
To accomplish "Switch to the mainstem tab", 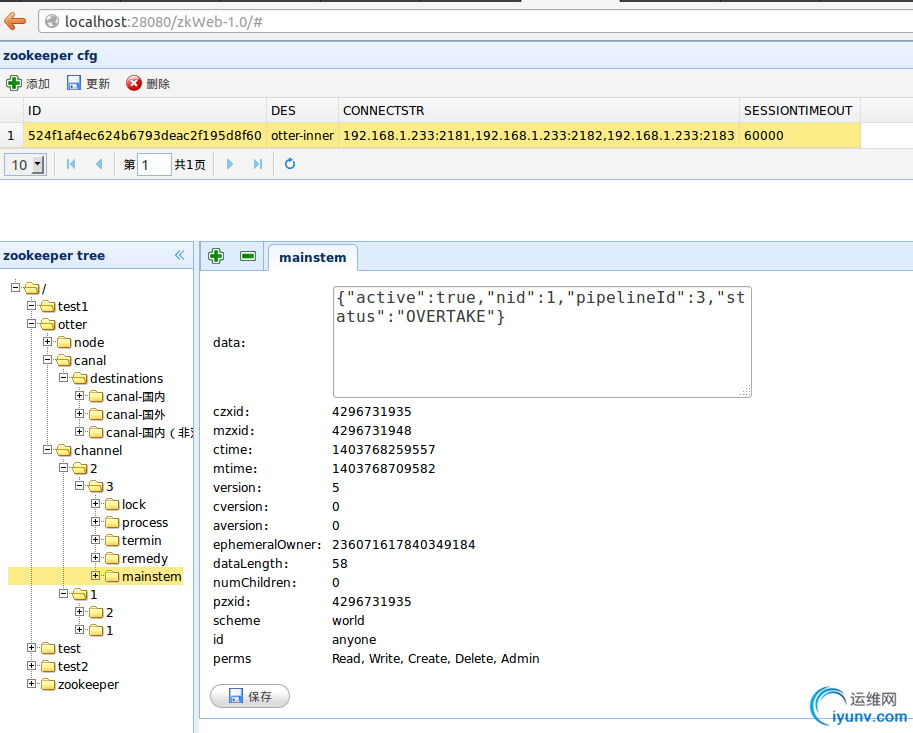I will coord(313,257).
